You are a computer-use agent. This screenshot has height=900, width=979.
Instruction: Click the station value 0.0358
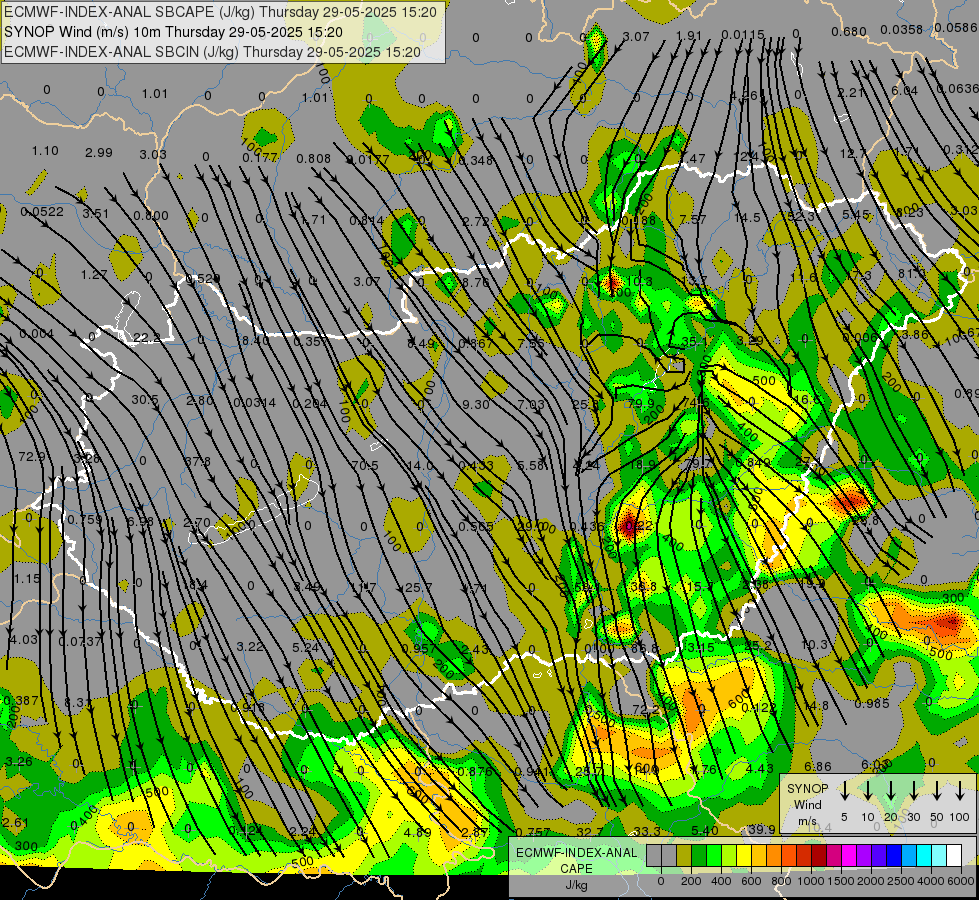(902, 29)
